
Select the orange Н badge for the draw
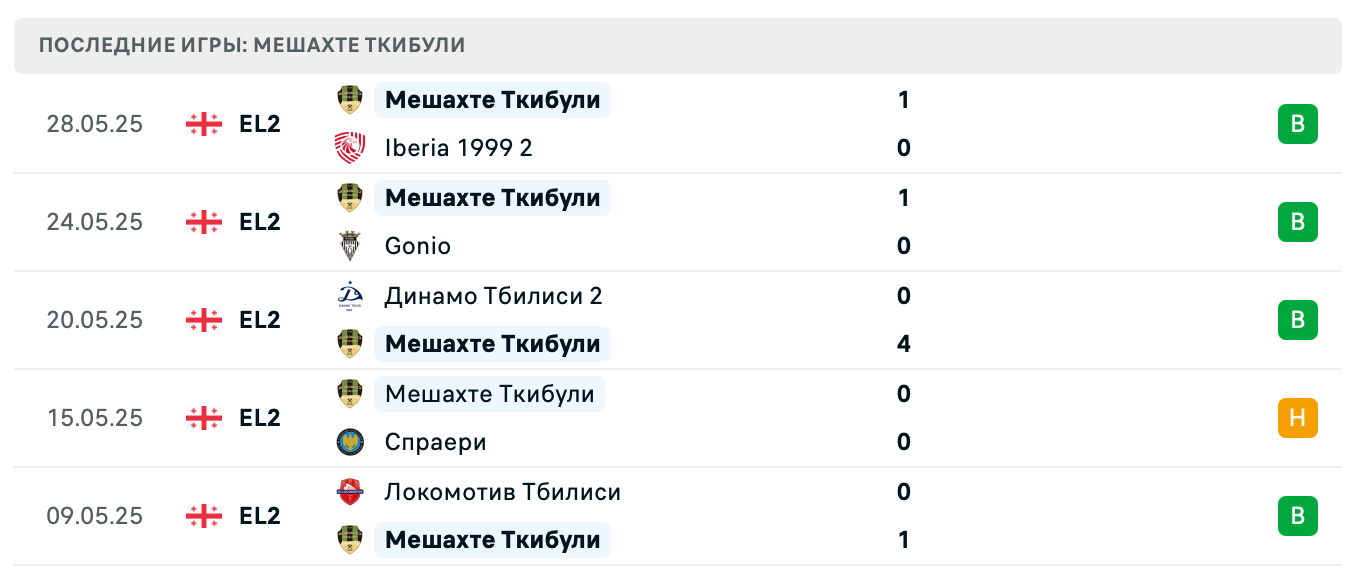(x=1297, y=418)
